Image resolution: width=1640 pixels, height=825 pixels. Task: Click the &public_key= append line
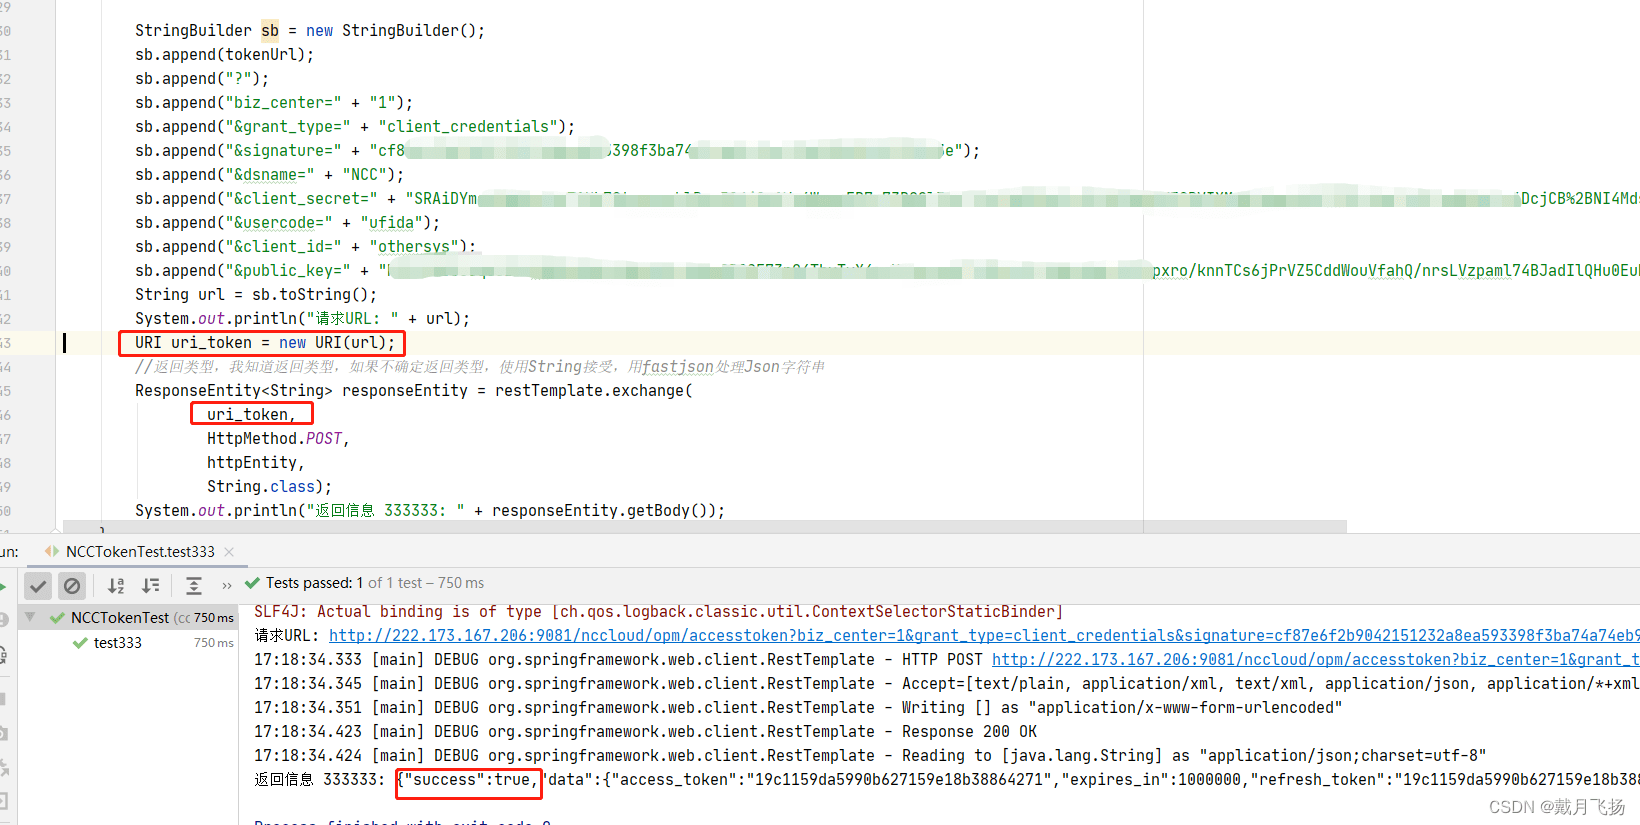click(887, 271)
